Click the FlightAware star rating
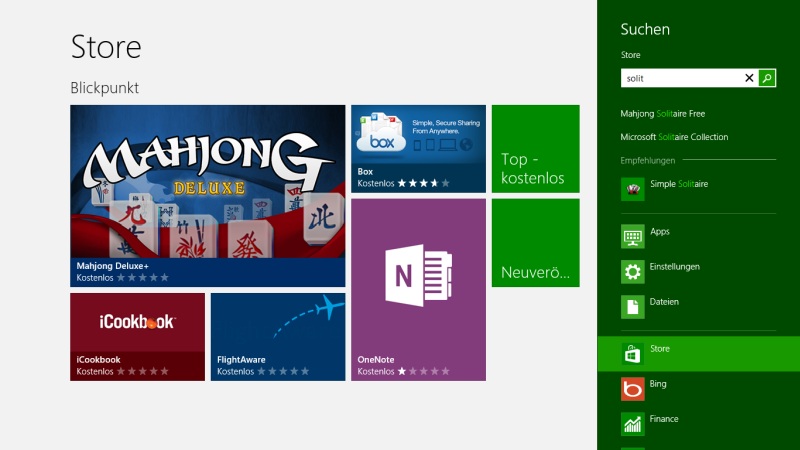 [283, 371]
